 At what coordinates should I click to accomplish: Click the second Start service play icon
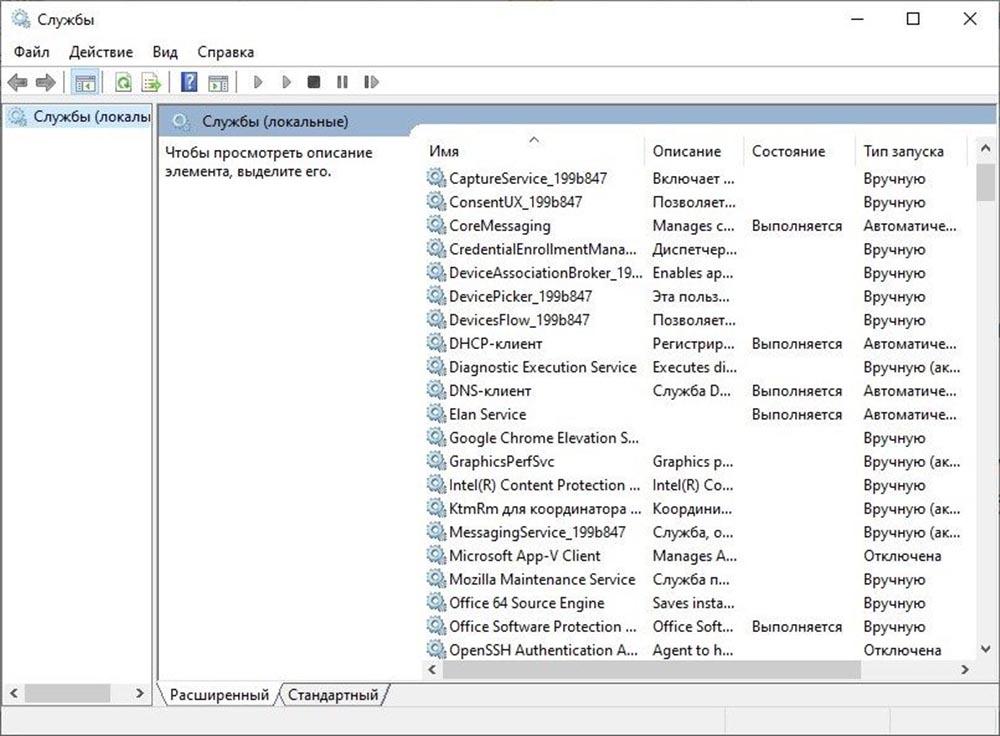(x=286, y=82)
